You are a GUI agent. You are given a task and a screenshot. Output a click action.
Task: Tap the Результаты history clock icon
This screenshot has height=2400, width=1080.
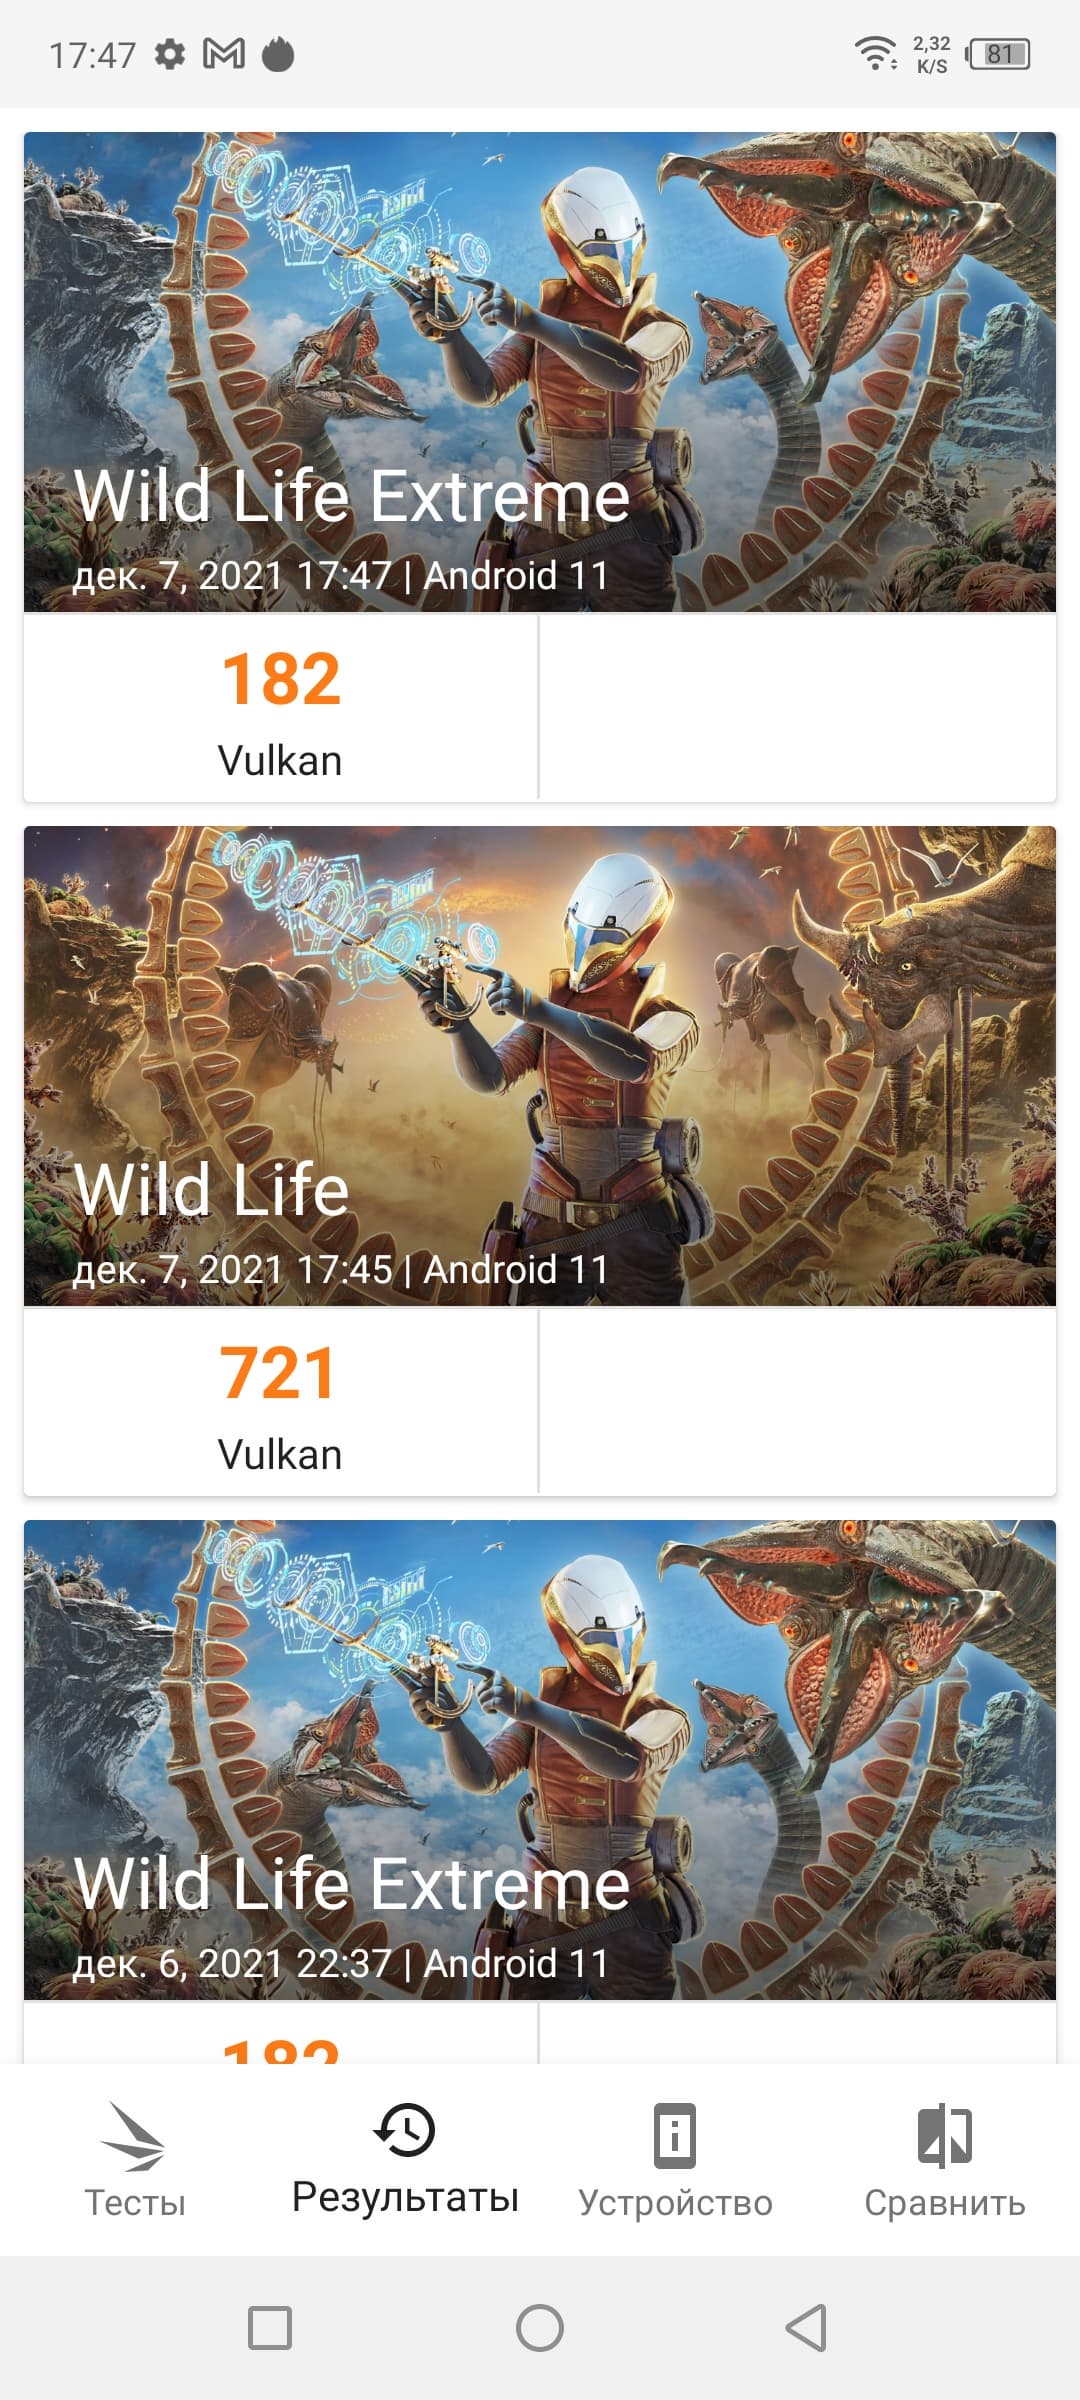404,2129
